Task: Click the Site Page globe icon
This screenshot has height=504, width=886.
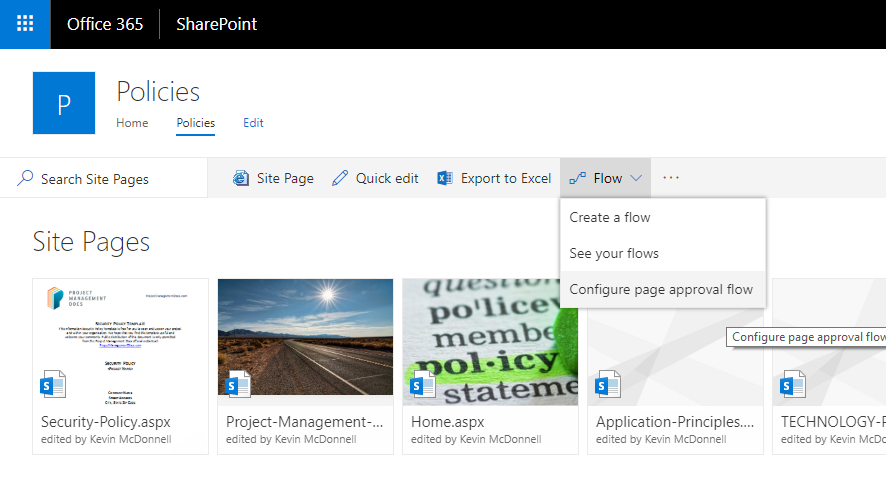Action: pos(241,178)
